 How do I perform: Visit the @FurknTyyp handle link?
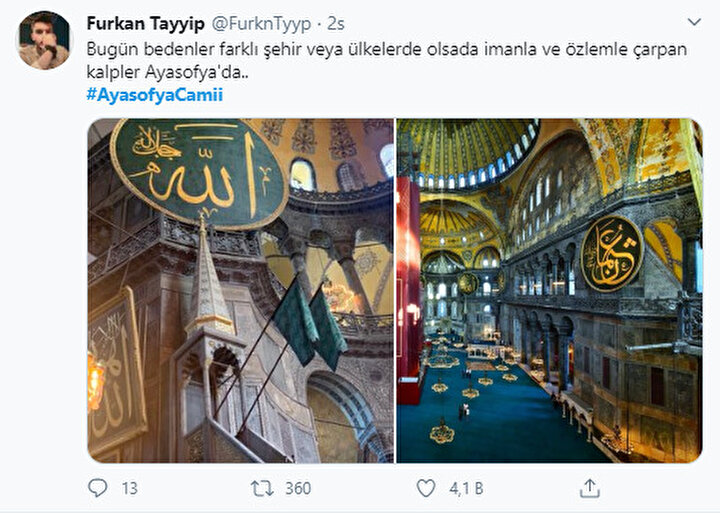pos(261,23)
